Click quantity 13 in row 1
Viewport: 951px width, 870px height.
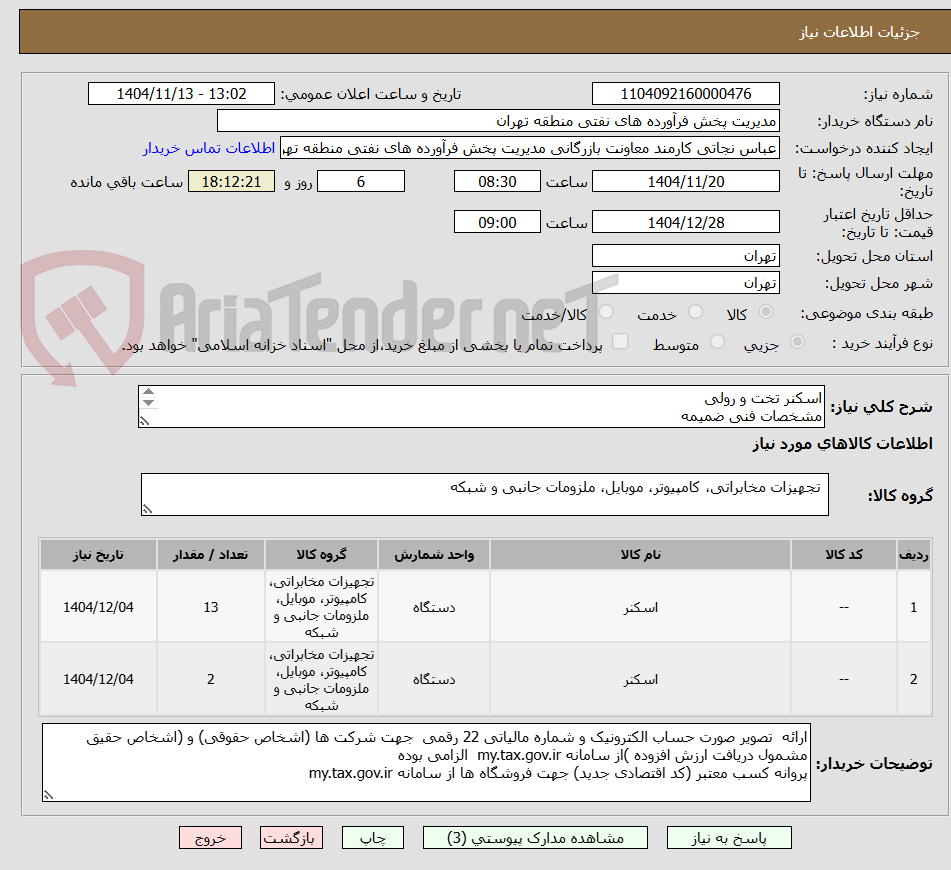210,607
